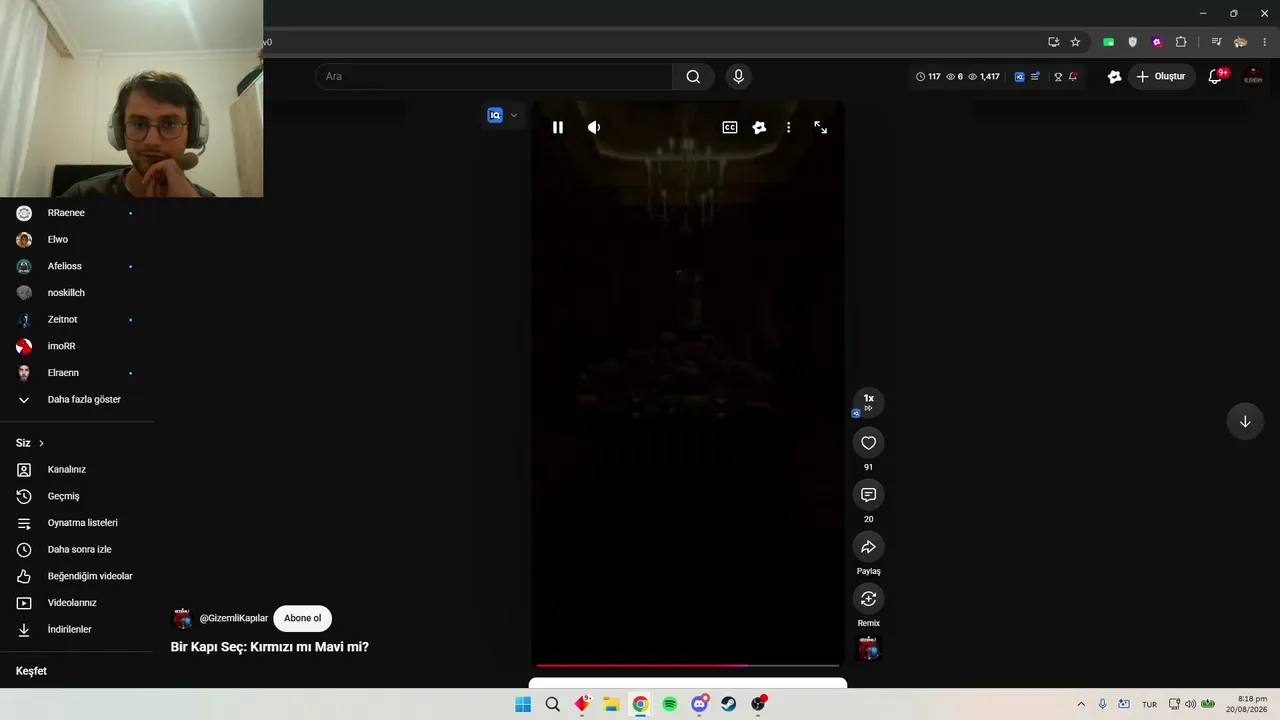Seek using the red Shorts progress bar
Screen dimensions: 1280x720
tap(687, 665)
